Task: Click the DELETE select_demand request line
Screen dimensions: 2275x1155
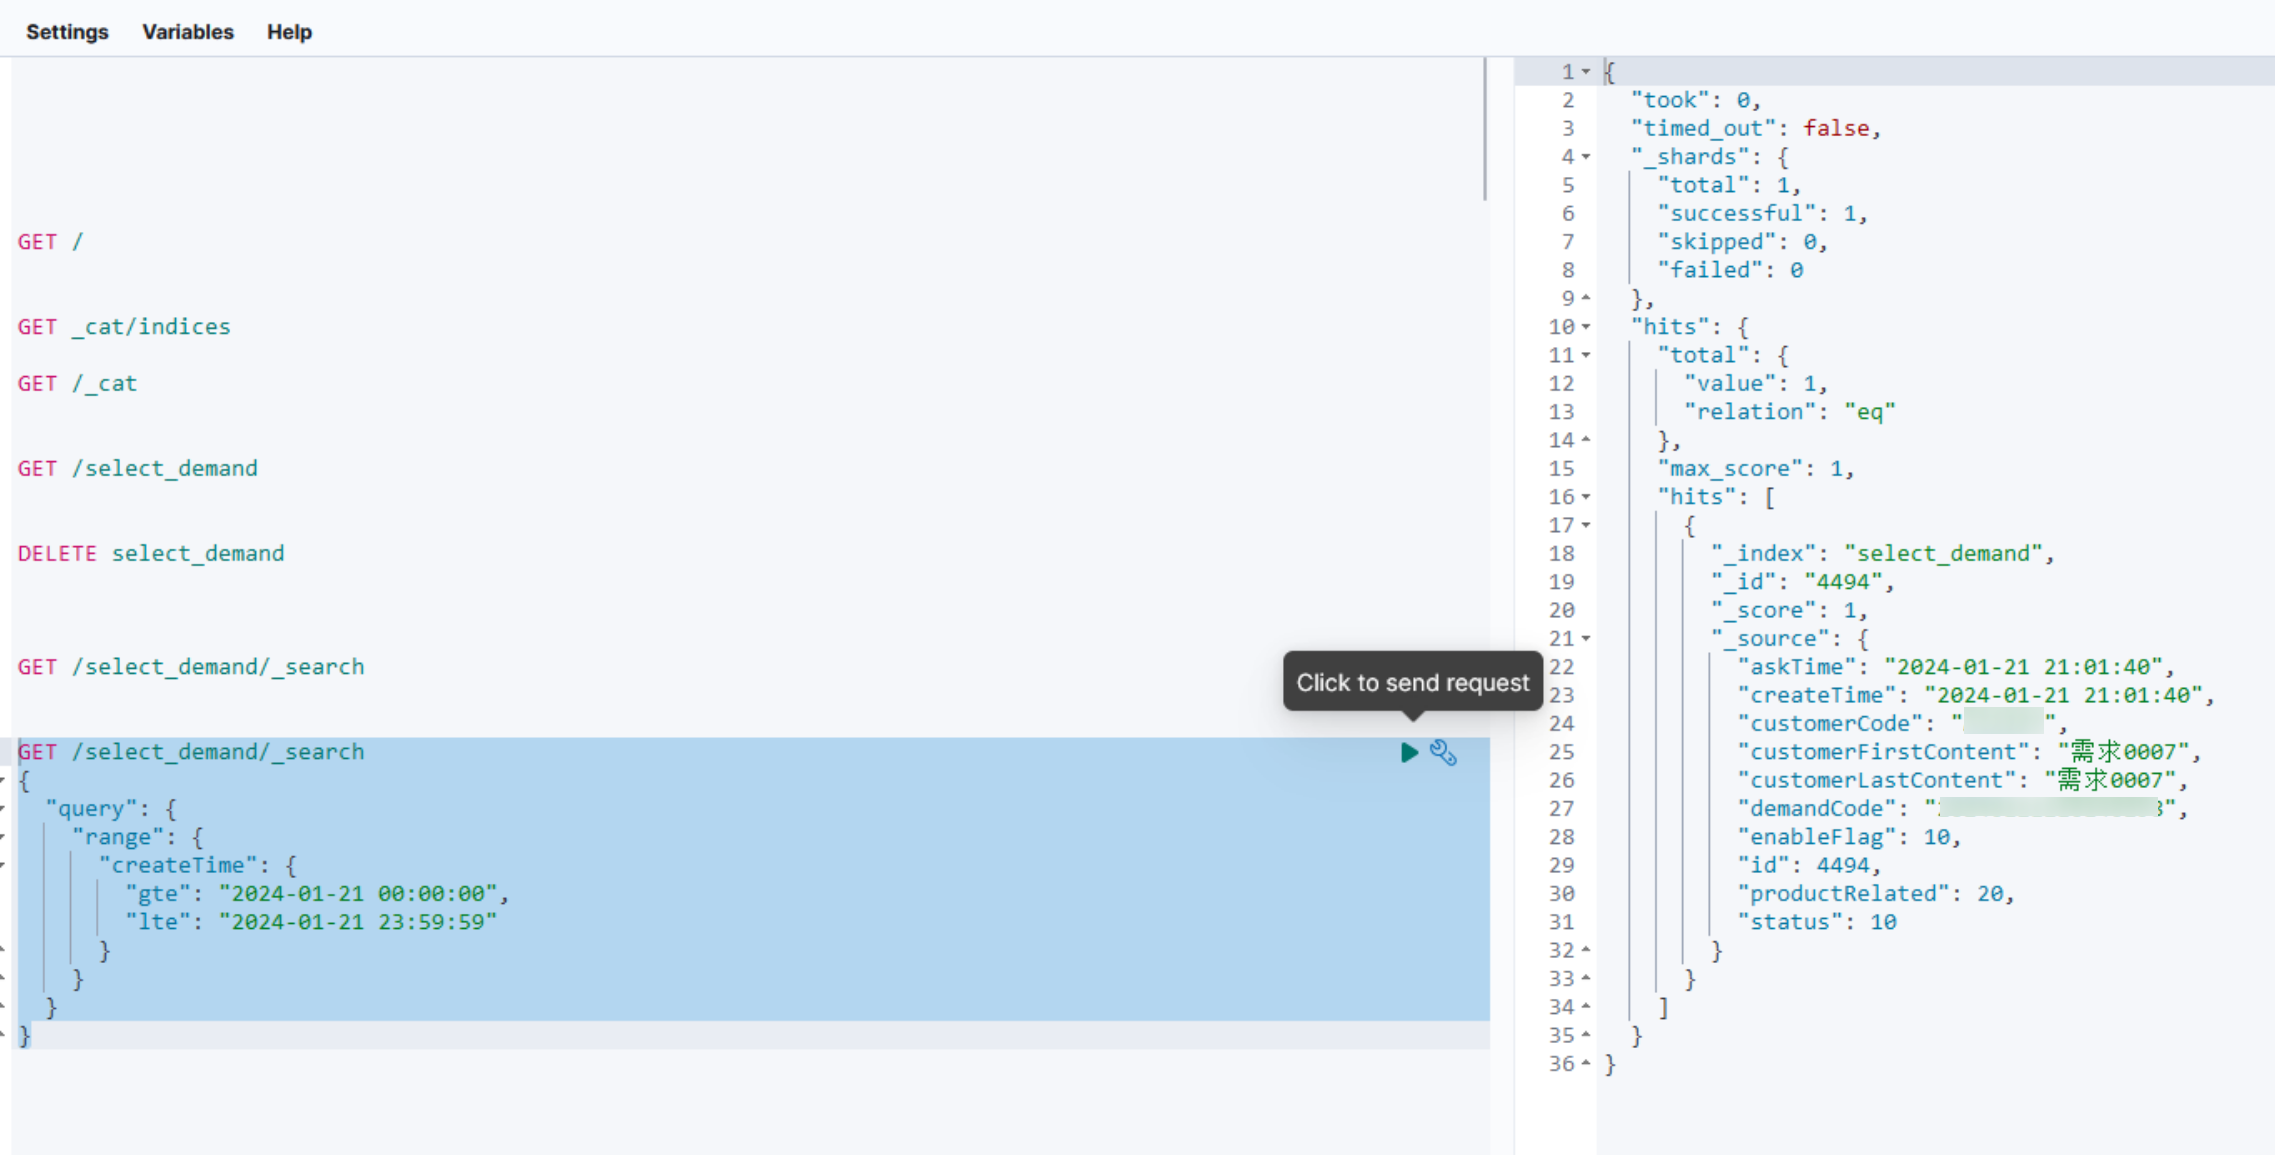Action: click(150, 554)
